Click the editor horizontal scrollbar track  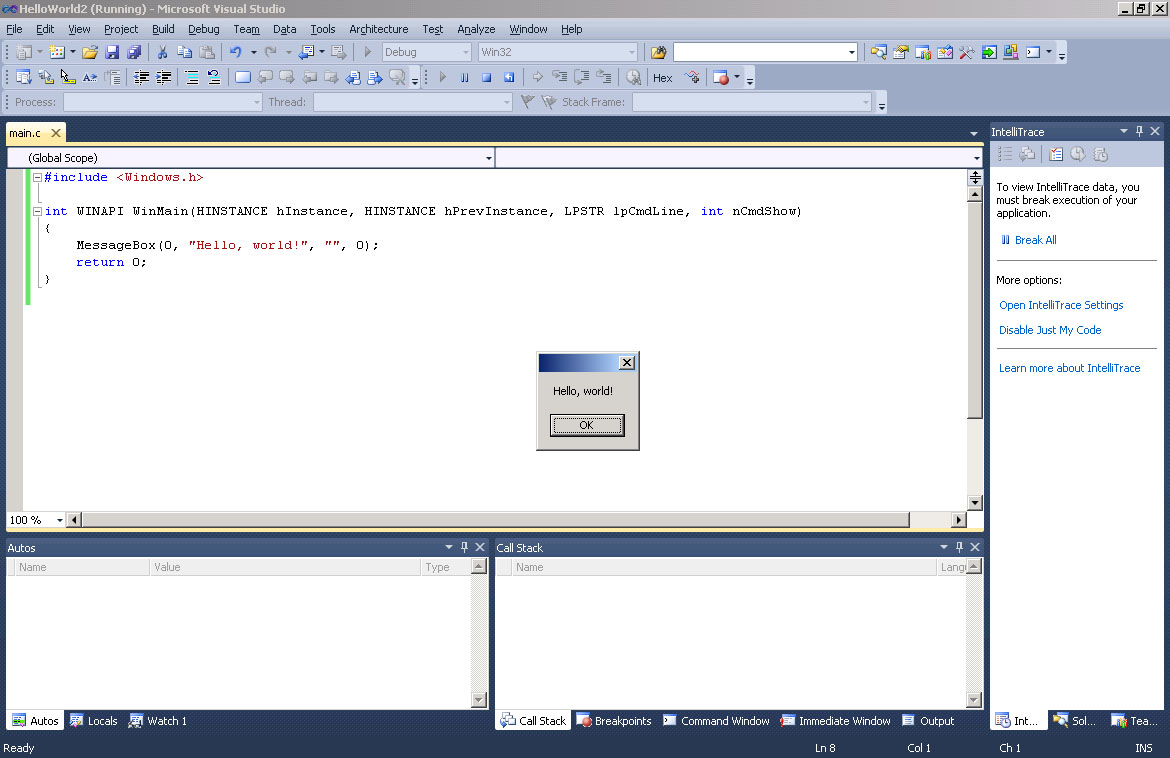click(x=930, y=519)
